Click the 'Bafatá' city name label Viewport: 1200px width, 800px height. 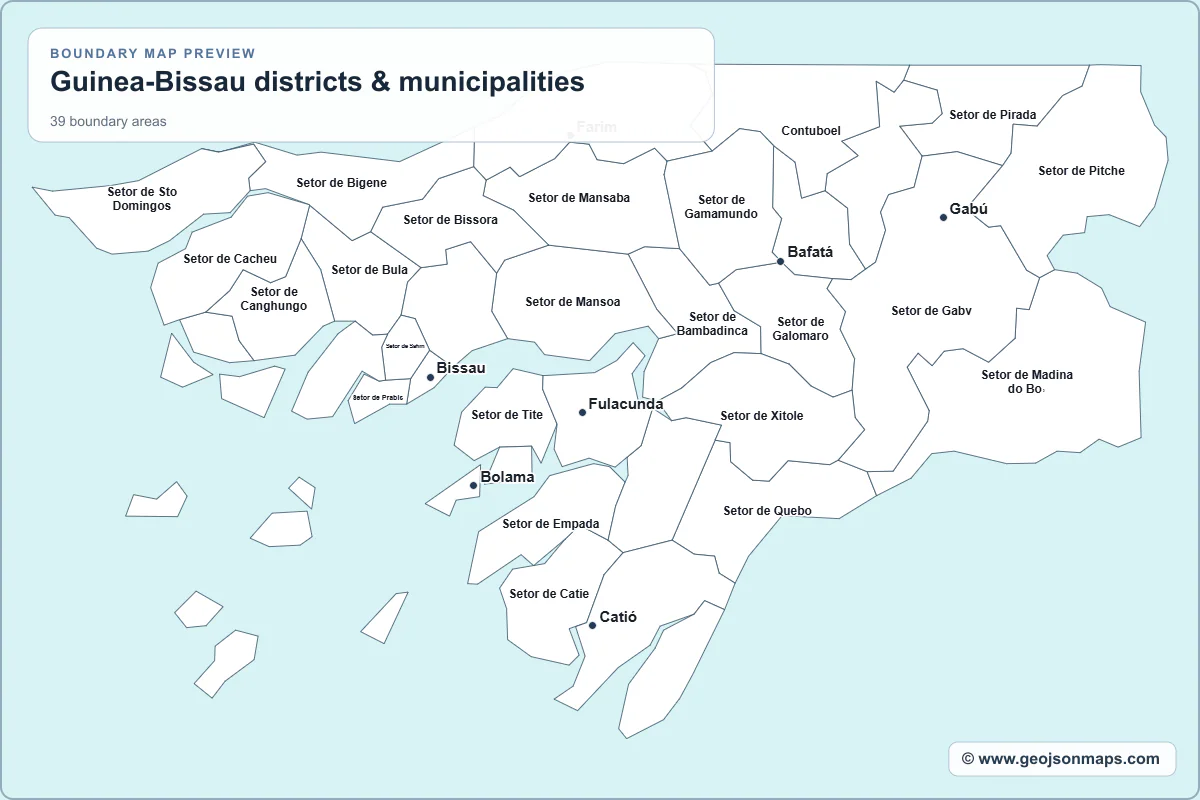[810, 252]
